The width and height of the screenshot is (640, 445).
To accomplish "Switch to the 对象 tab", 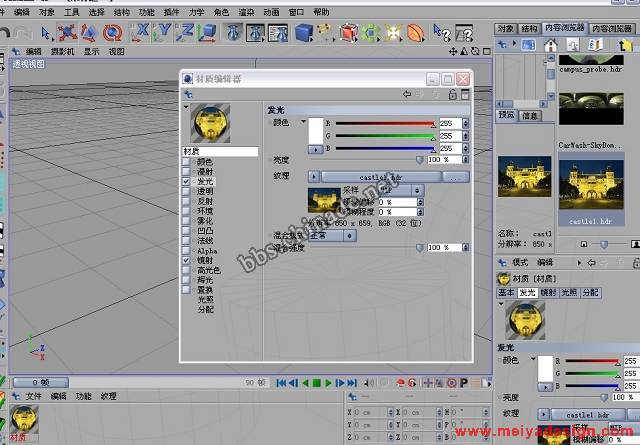I will pos(506,29).
